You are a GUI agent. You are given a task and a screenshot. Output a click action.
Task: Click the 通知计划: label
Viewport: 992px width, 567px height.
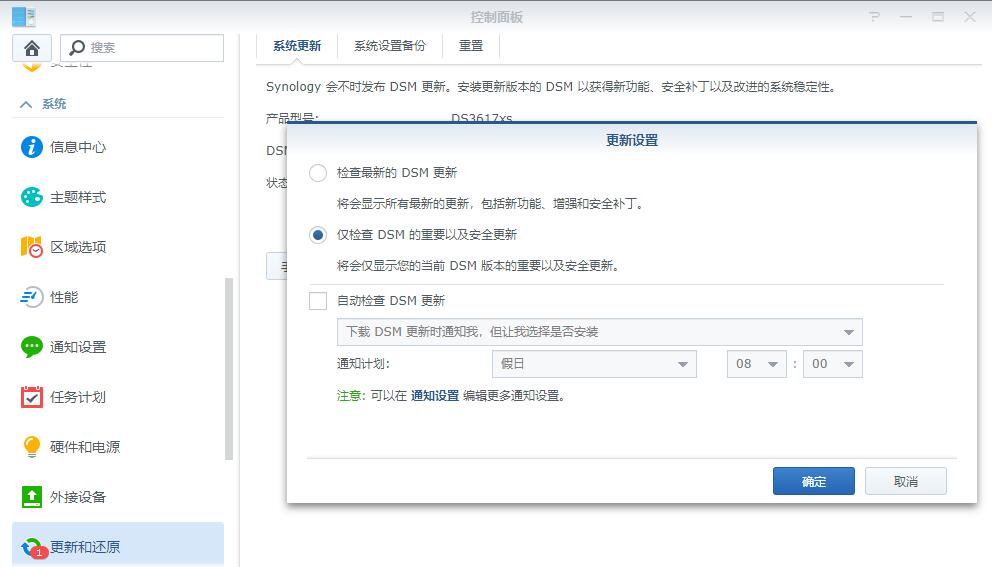[363, 364]
